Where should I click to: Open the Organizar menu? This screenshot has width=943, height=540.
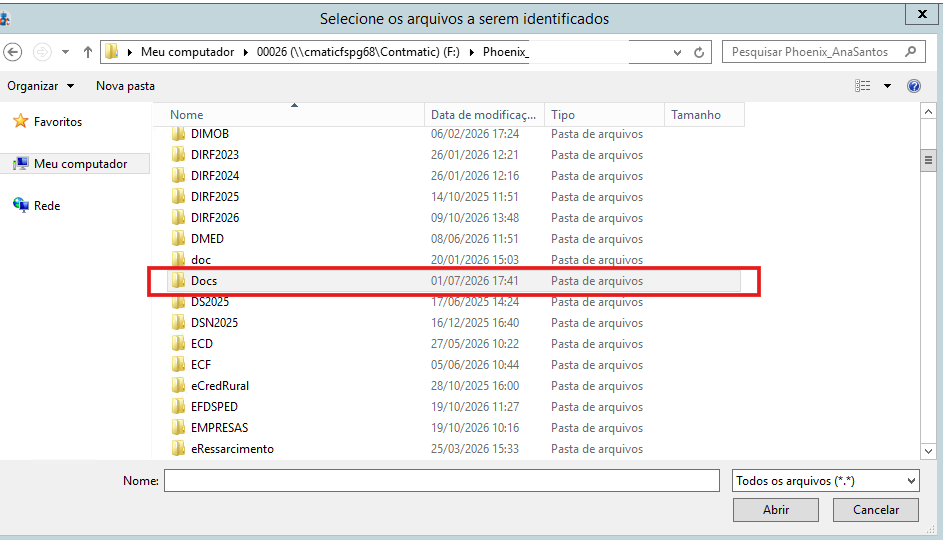click(x=40, y=86)
